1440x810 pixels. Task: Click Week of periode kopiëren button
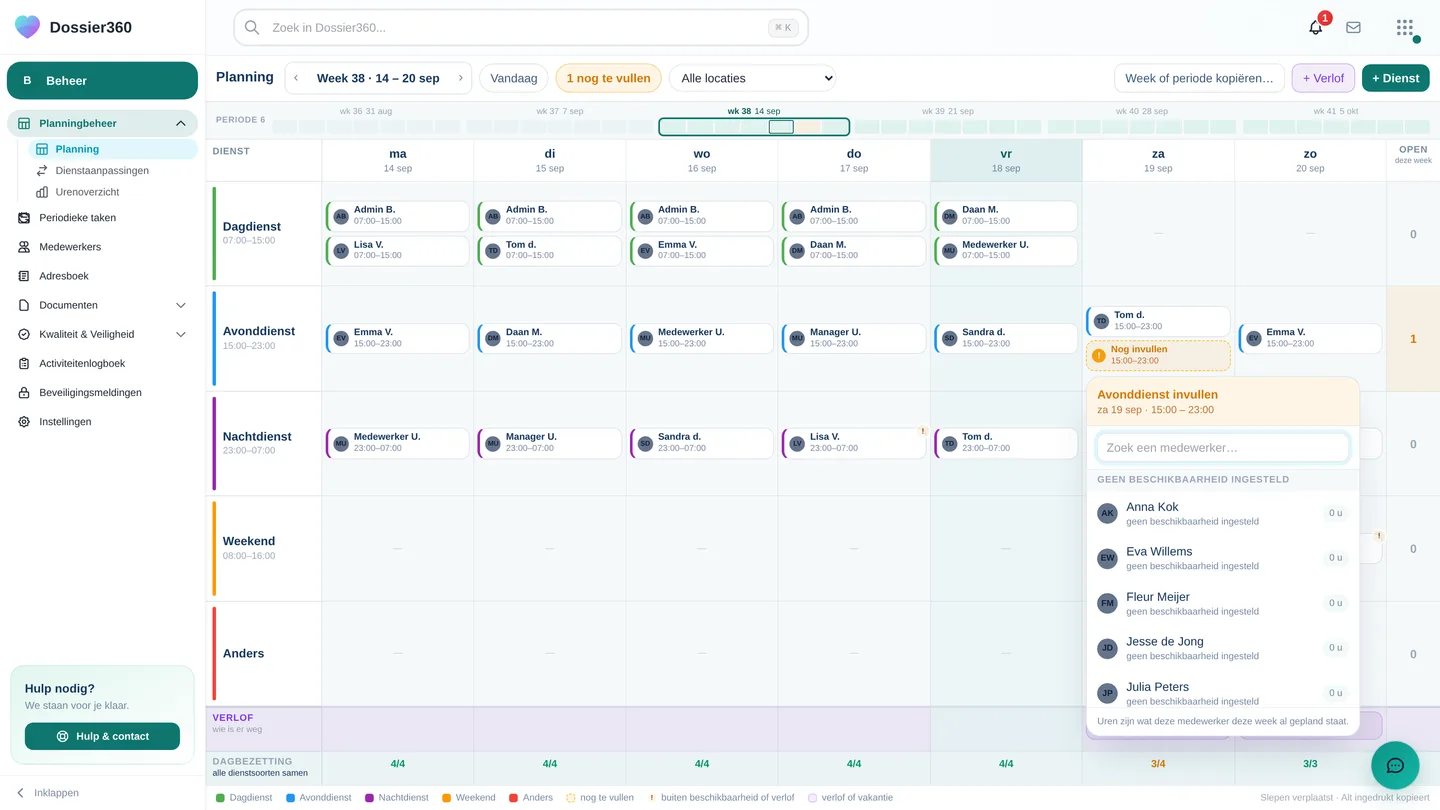coord(1199,78)
